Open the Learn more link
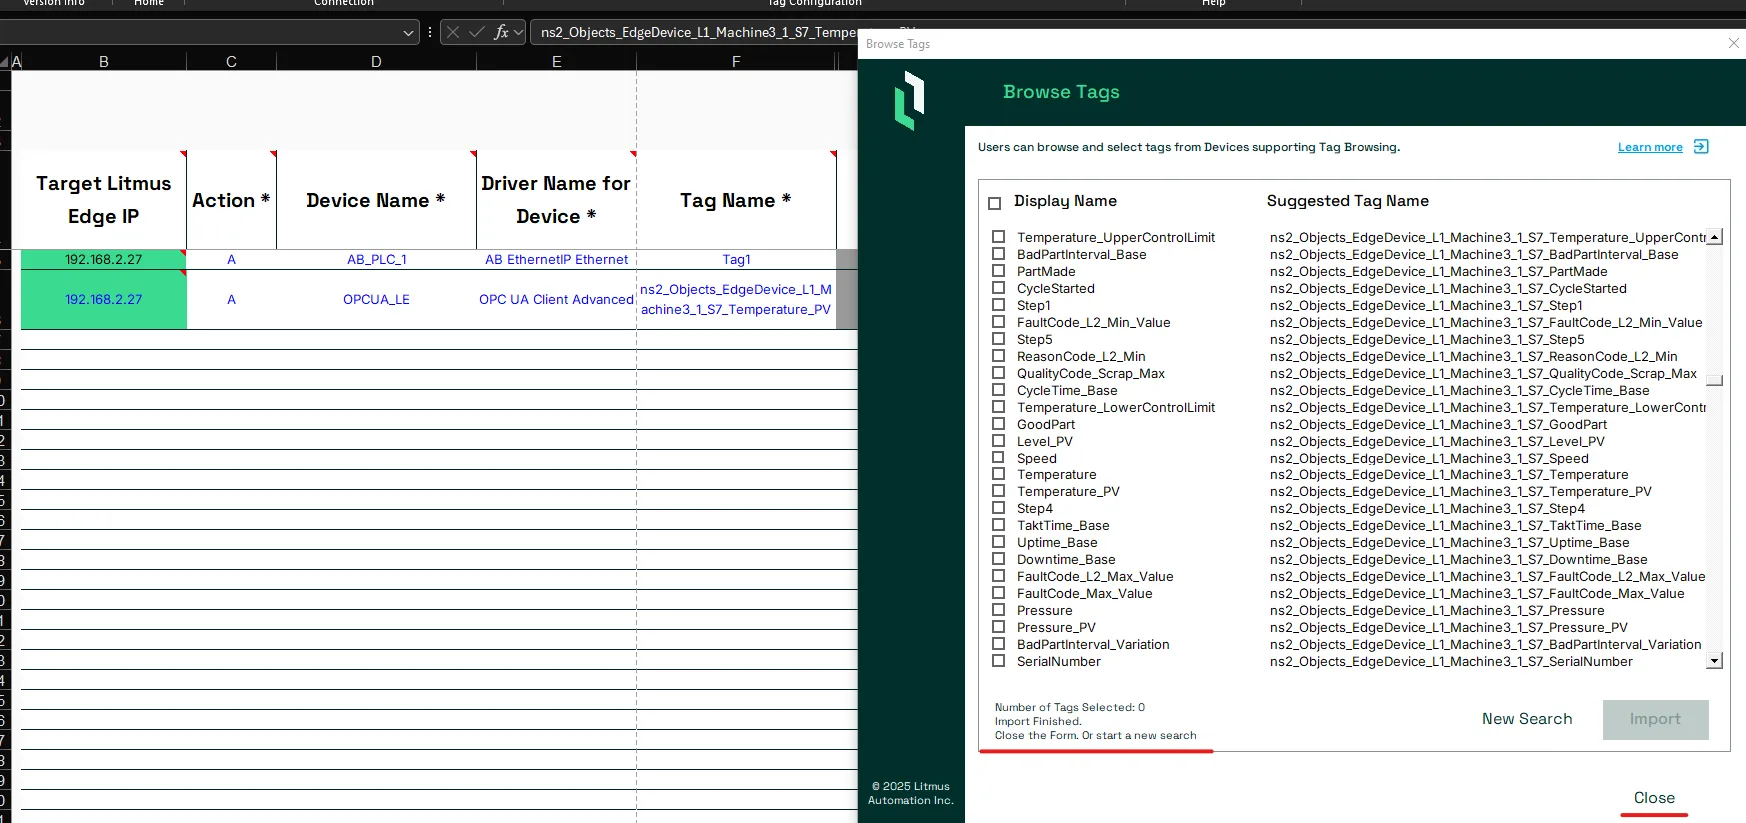 (1650, 147)
